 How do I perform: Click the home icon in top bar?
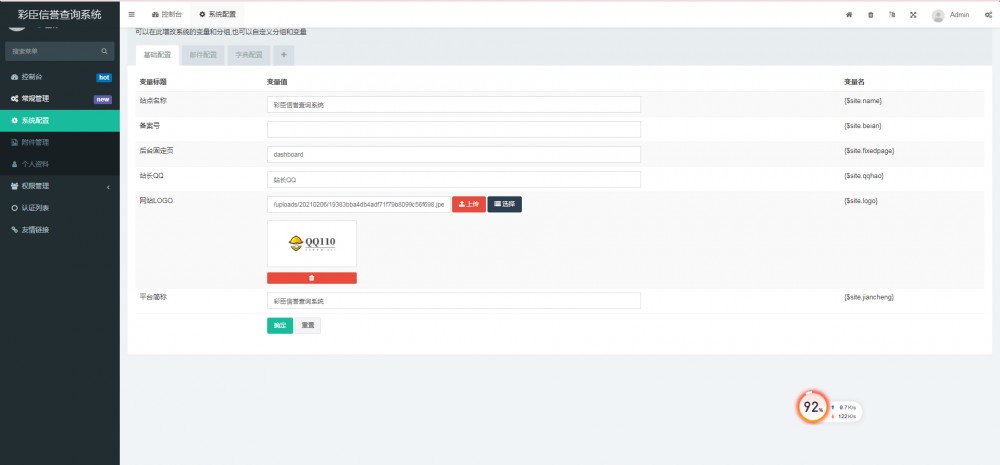[849, 15]
